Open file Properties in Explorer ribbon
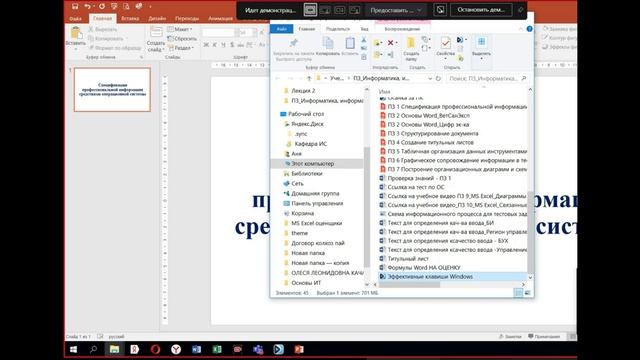Screen dimensions: 640x360 click(x=446, y=43)
